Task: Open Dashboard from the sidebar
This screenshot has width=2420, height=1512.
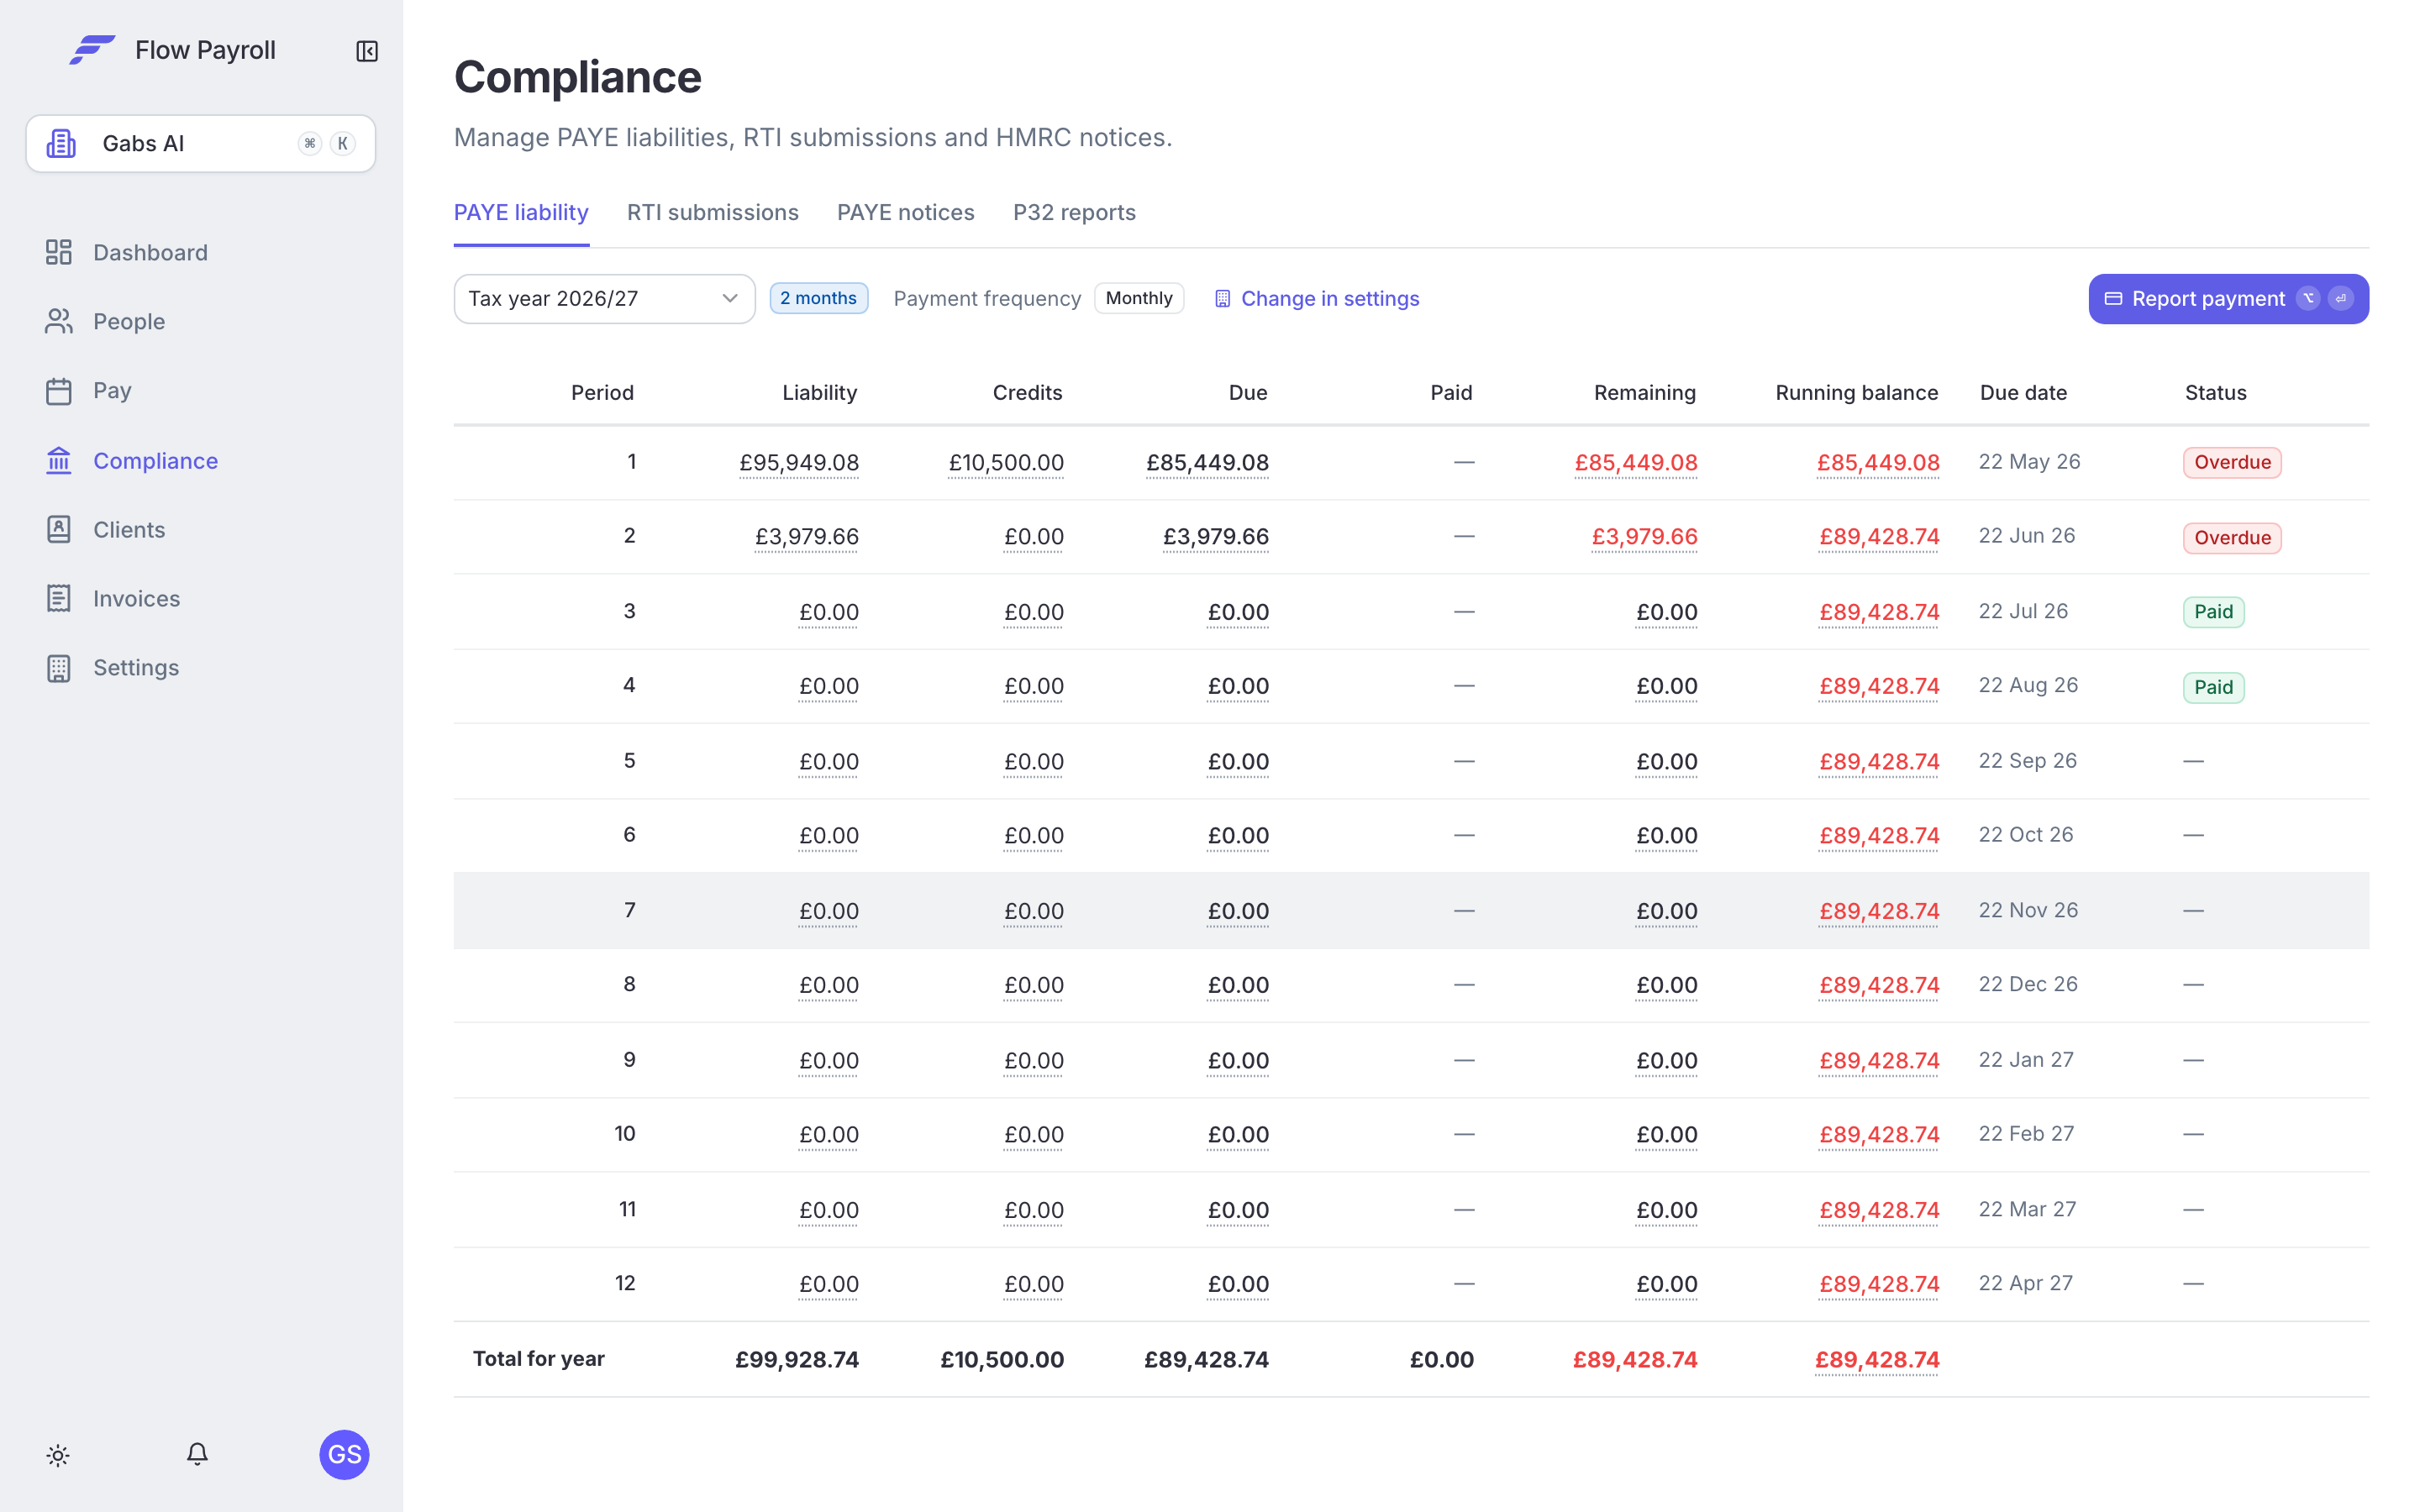Action: pos(150,252)
